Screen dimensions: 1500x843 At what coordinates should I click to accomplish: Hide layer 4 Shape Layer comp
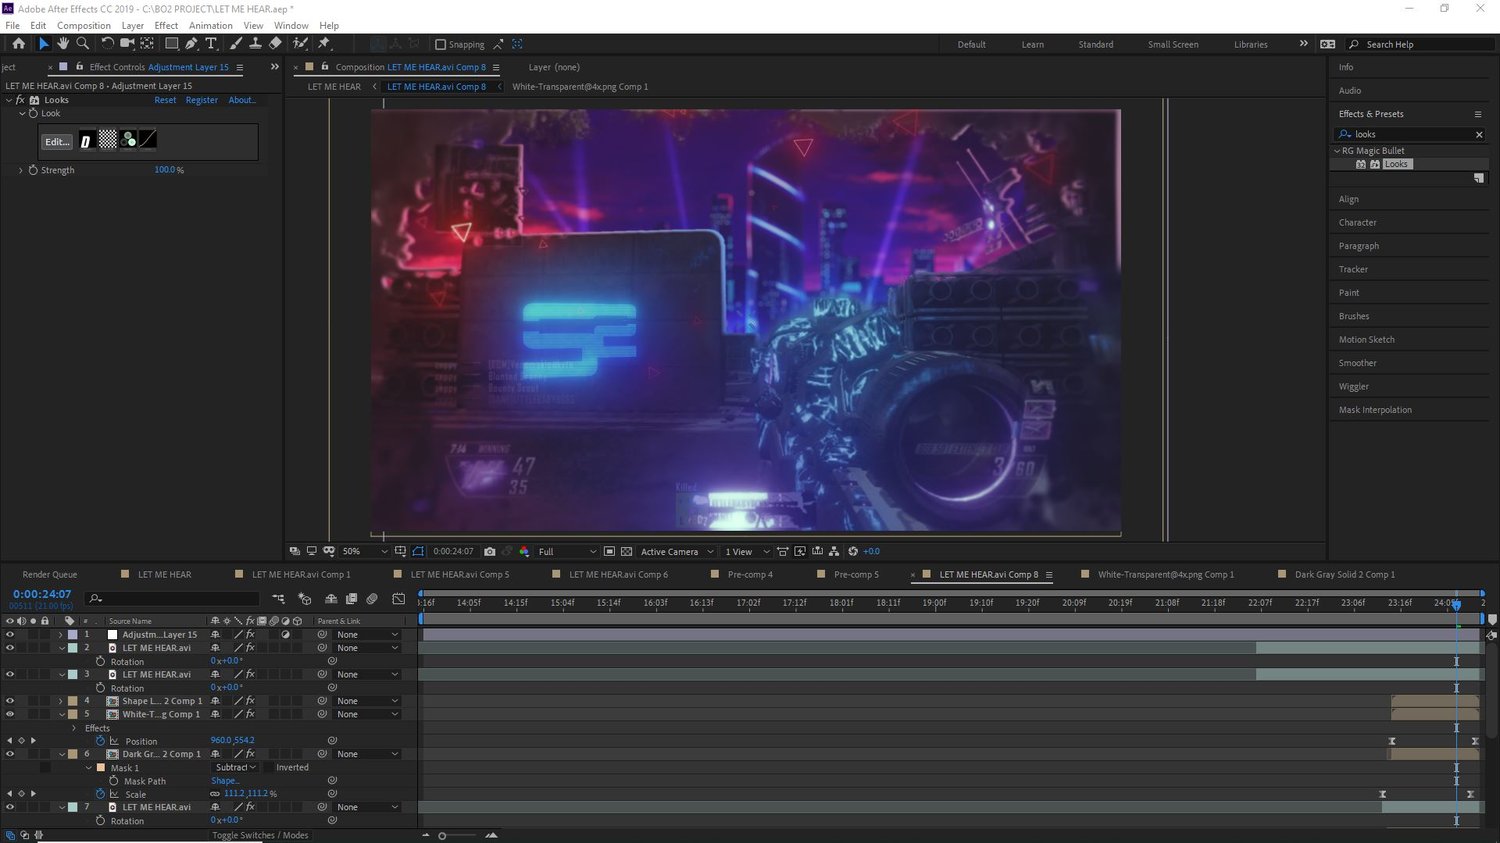click(x=10, y=701)
